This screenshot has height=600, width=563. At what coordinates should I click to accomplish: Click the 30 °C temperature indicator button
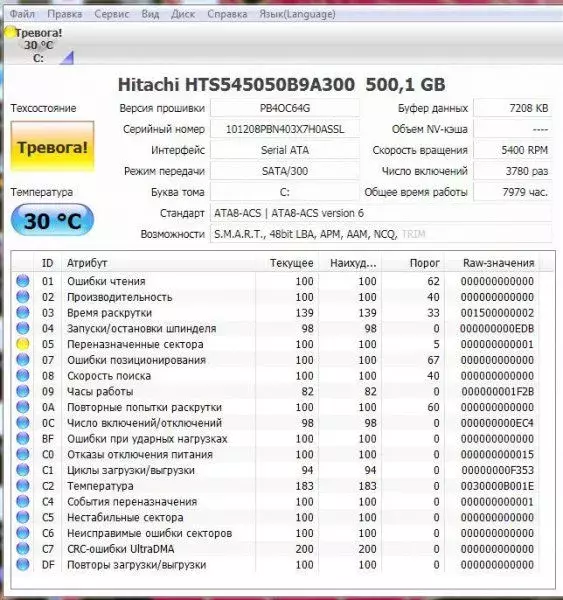[52, 220]
